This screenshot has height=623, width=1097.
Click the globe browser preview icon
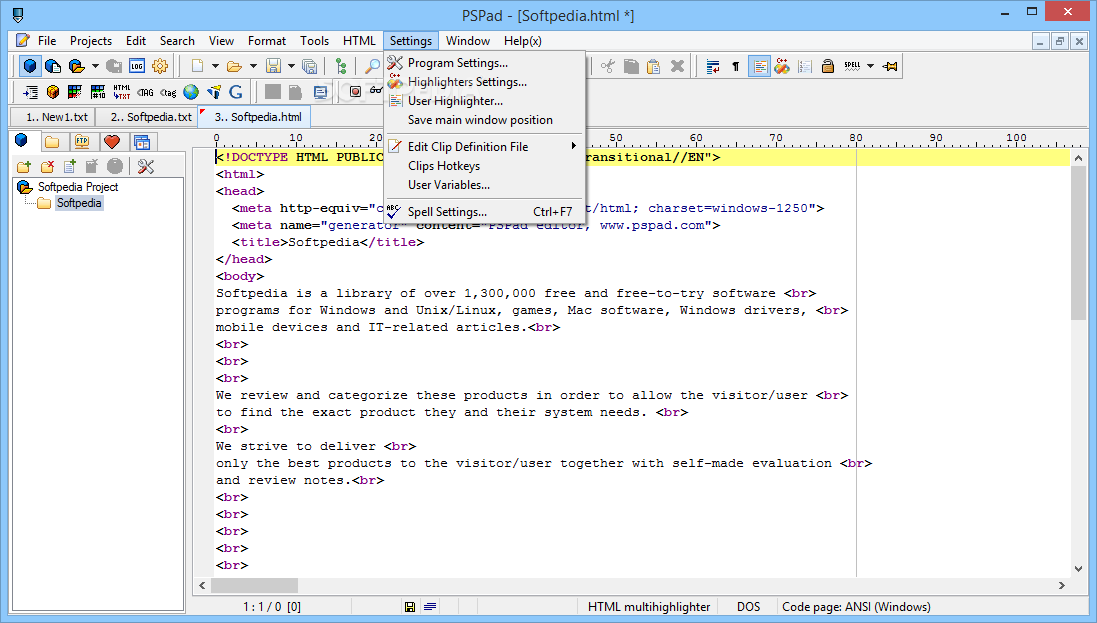tap(190, 92)
